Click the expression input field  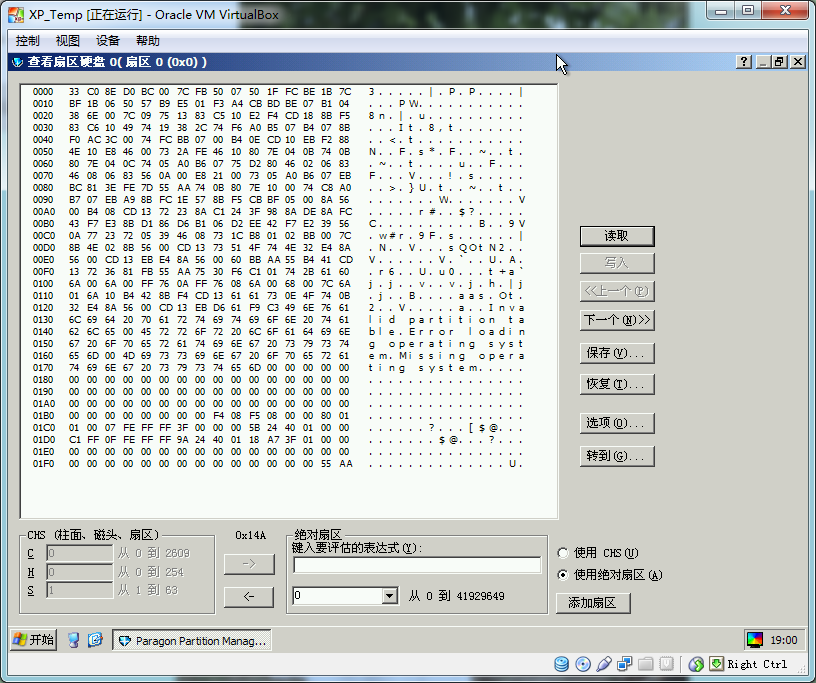pos(417,565)
